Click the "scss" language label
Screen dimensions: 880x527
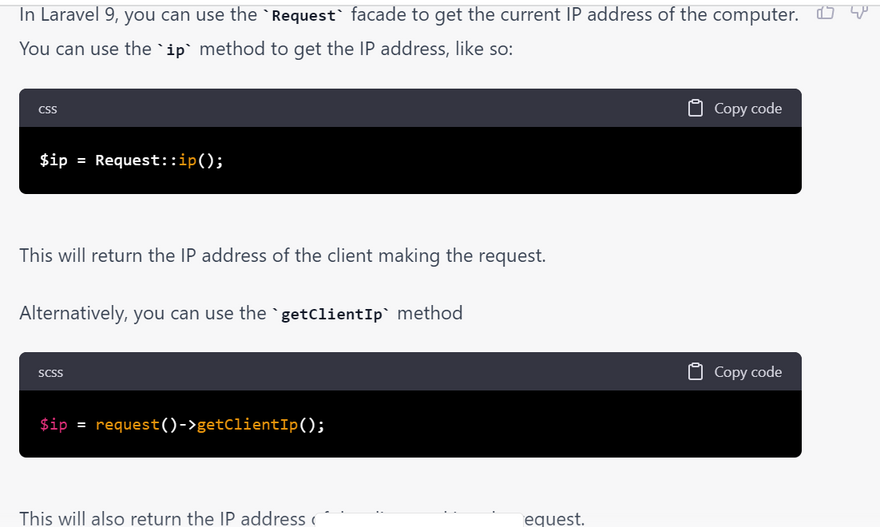click(x=50, y=373)
